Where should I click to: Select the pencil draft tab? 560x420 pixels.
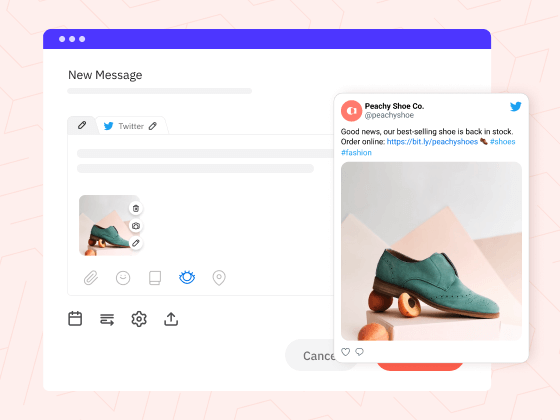pos(82,125)
